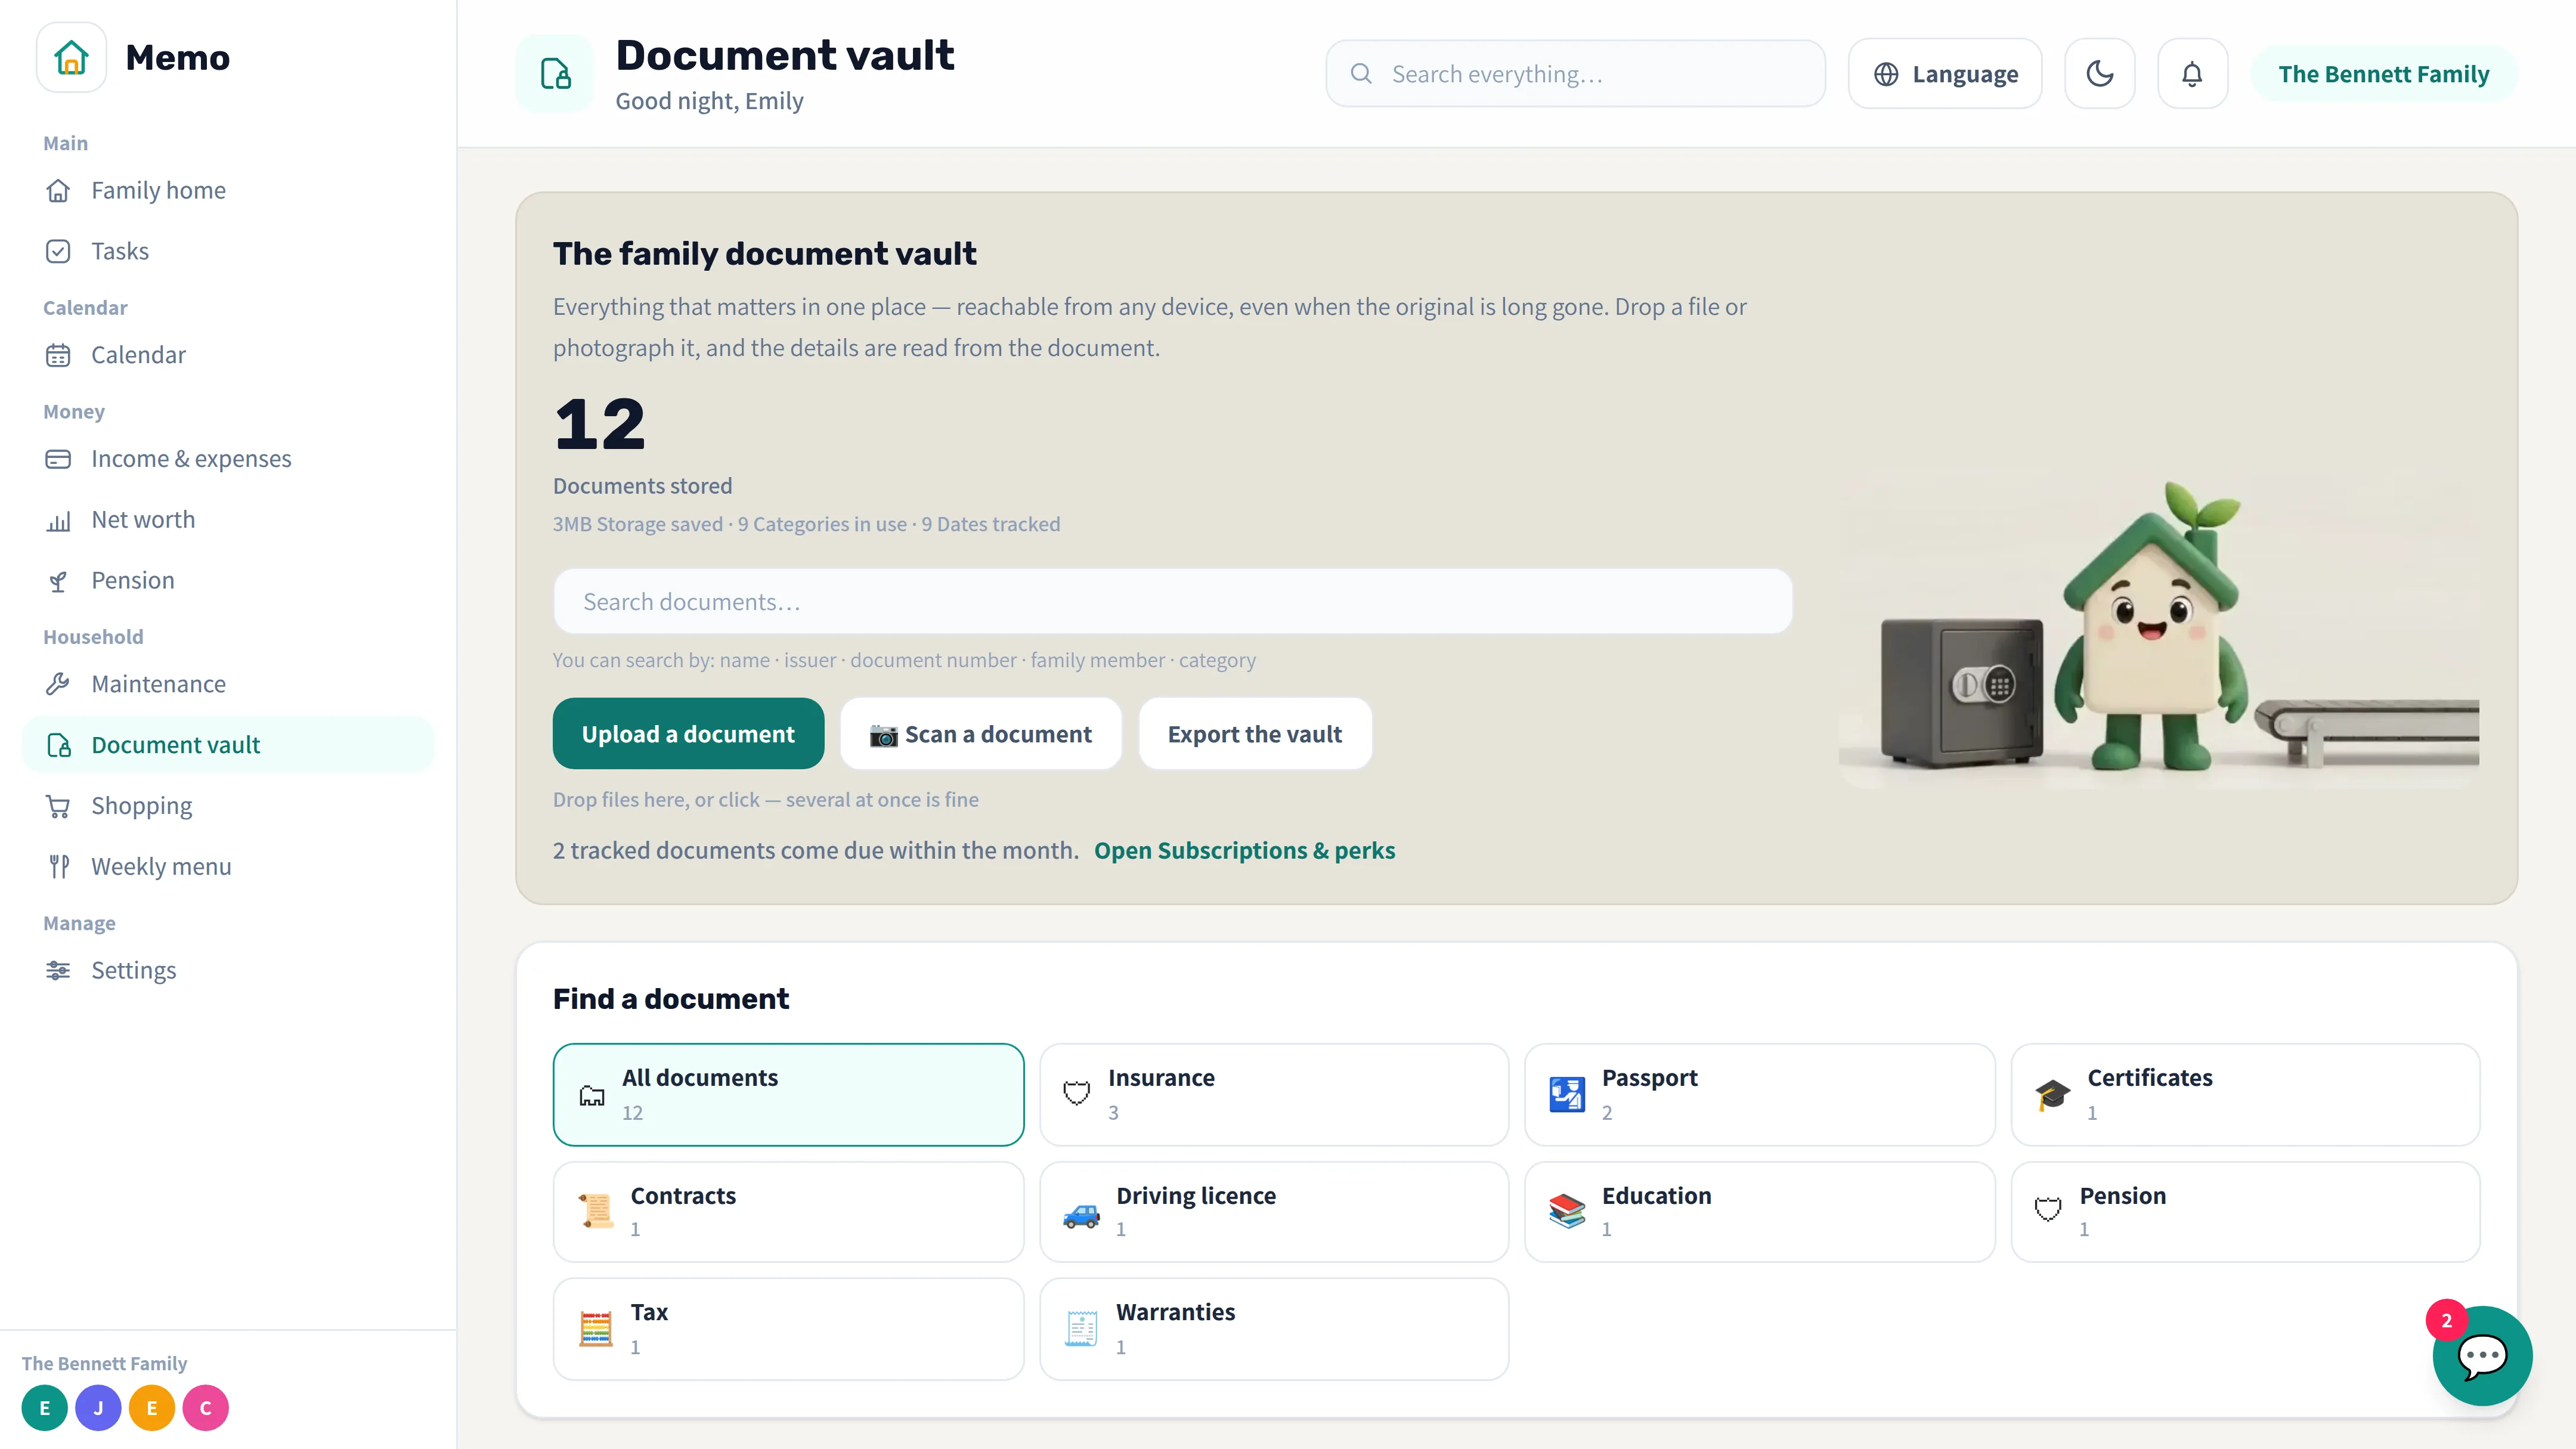Image resolution: width=2576 pixels, height=1449 pixels.
Task: Select the All documents category
Action: pyautogui.click(x=788, y=1094)
